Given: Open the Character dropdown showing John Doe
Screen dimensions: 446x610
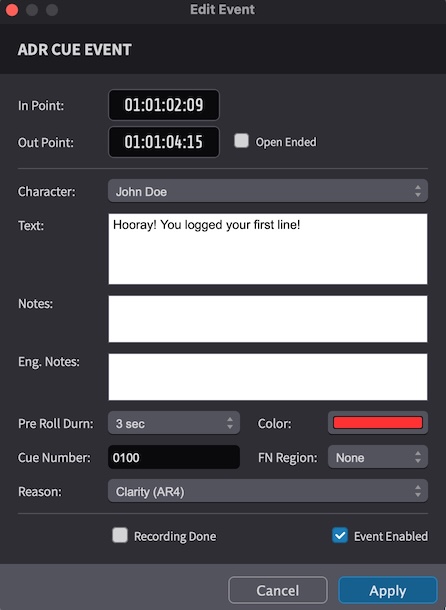Looking at the screenshot, I should [268, 191].
